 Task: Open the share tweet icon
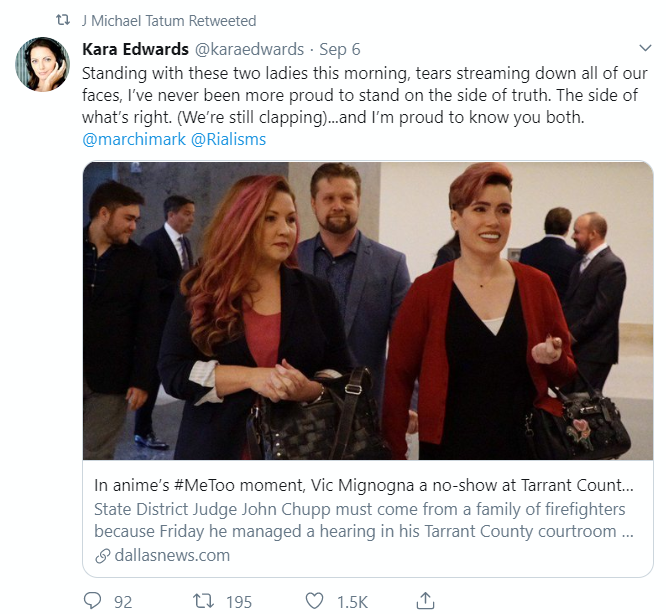(x=425, y=600)
